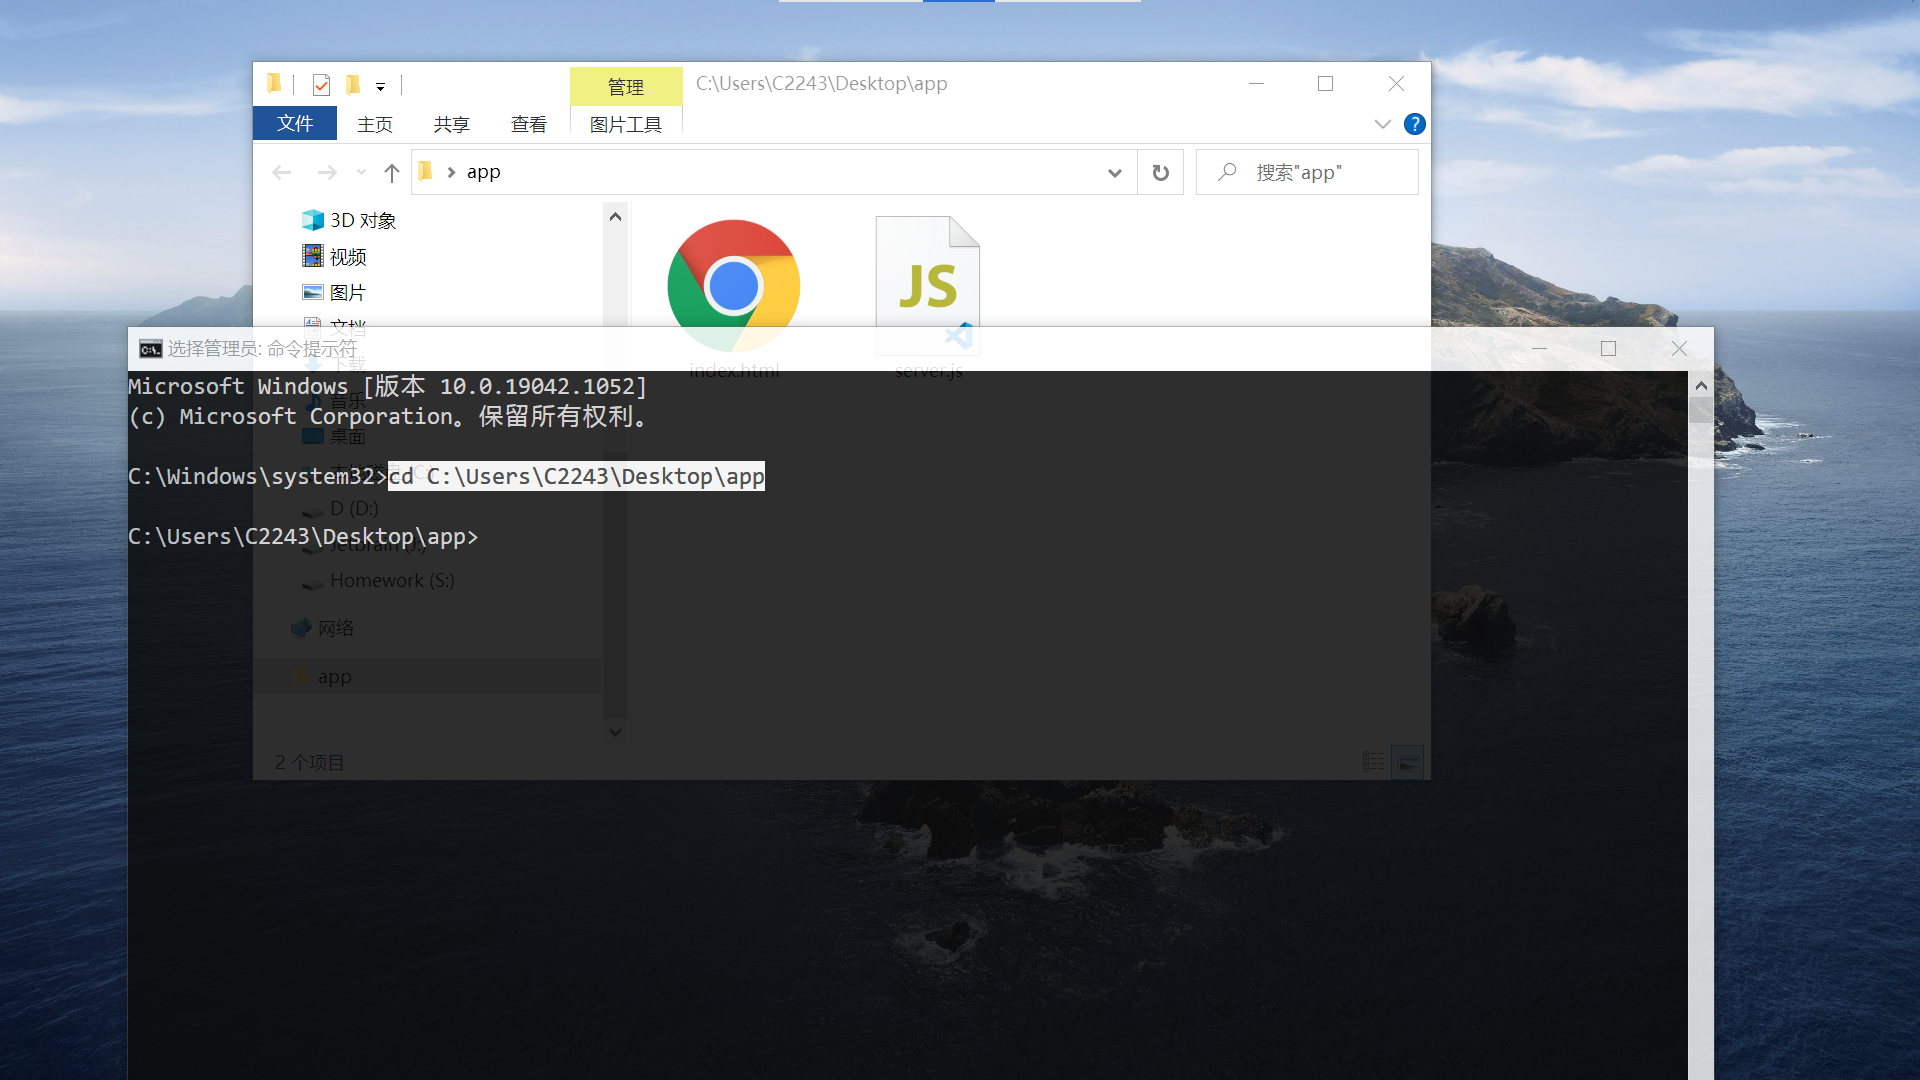Click the cmd scrollbar thumb
The width and height of the screenshot is (1920, 1080).
tap(1700, 410)
